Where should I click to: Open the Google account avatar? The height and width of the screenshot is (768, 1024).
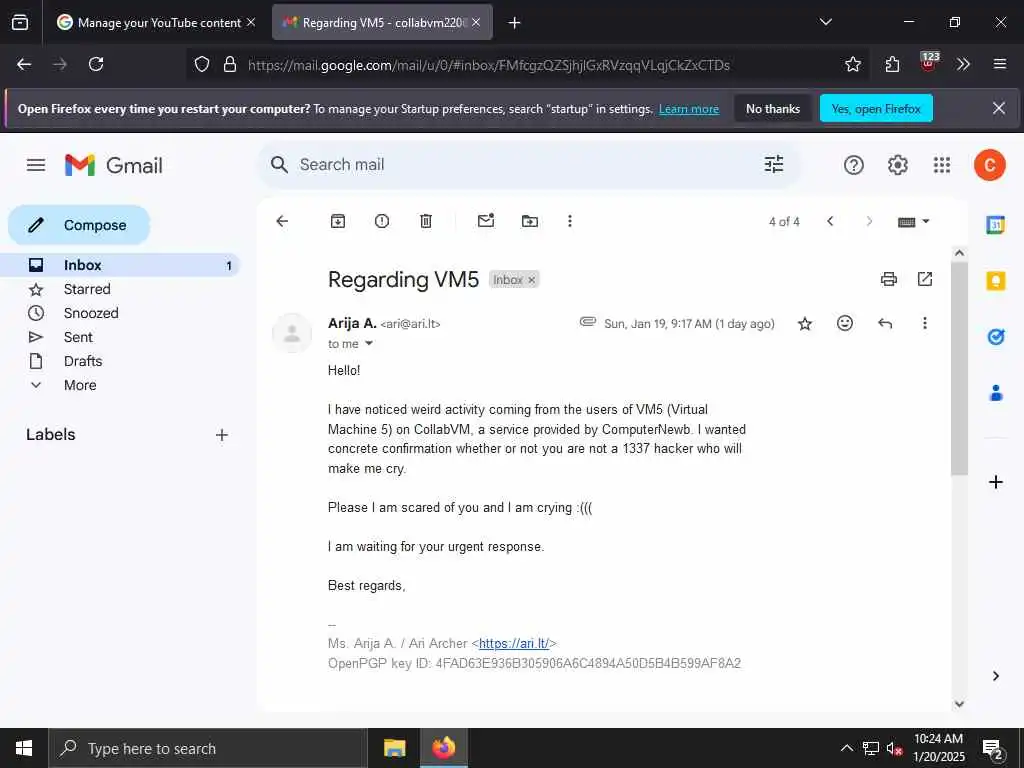(x=989, y=165)
